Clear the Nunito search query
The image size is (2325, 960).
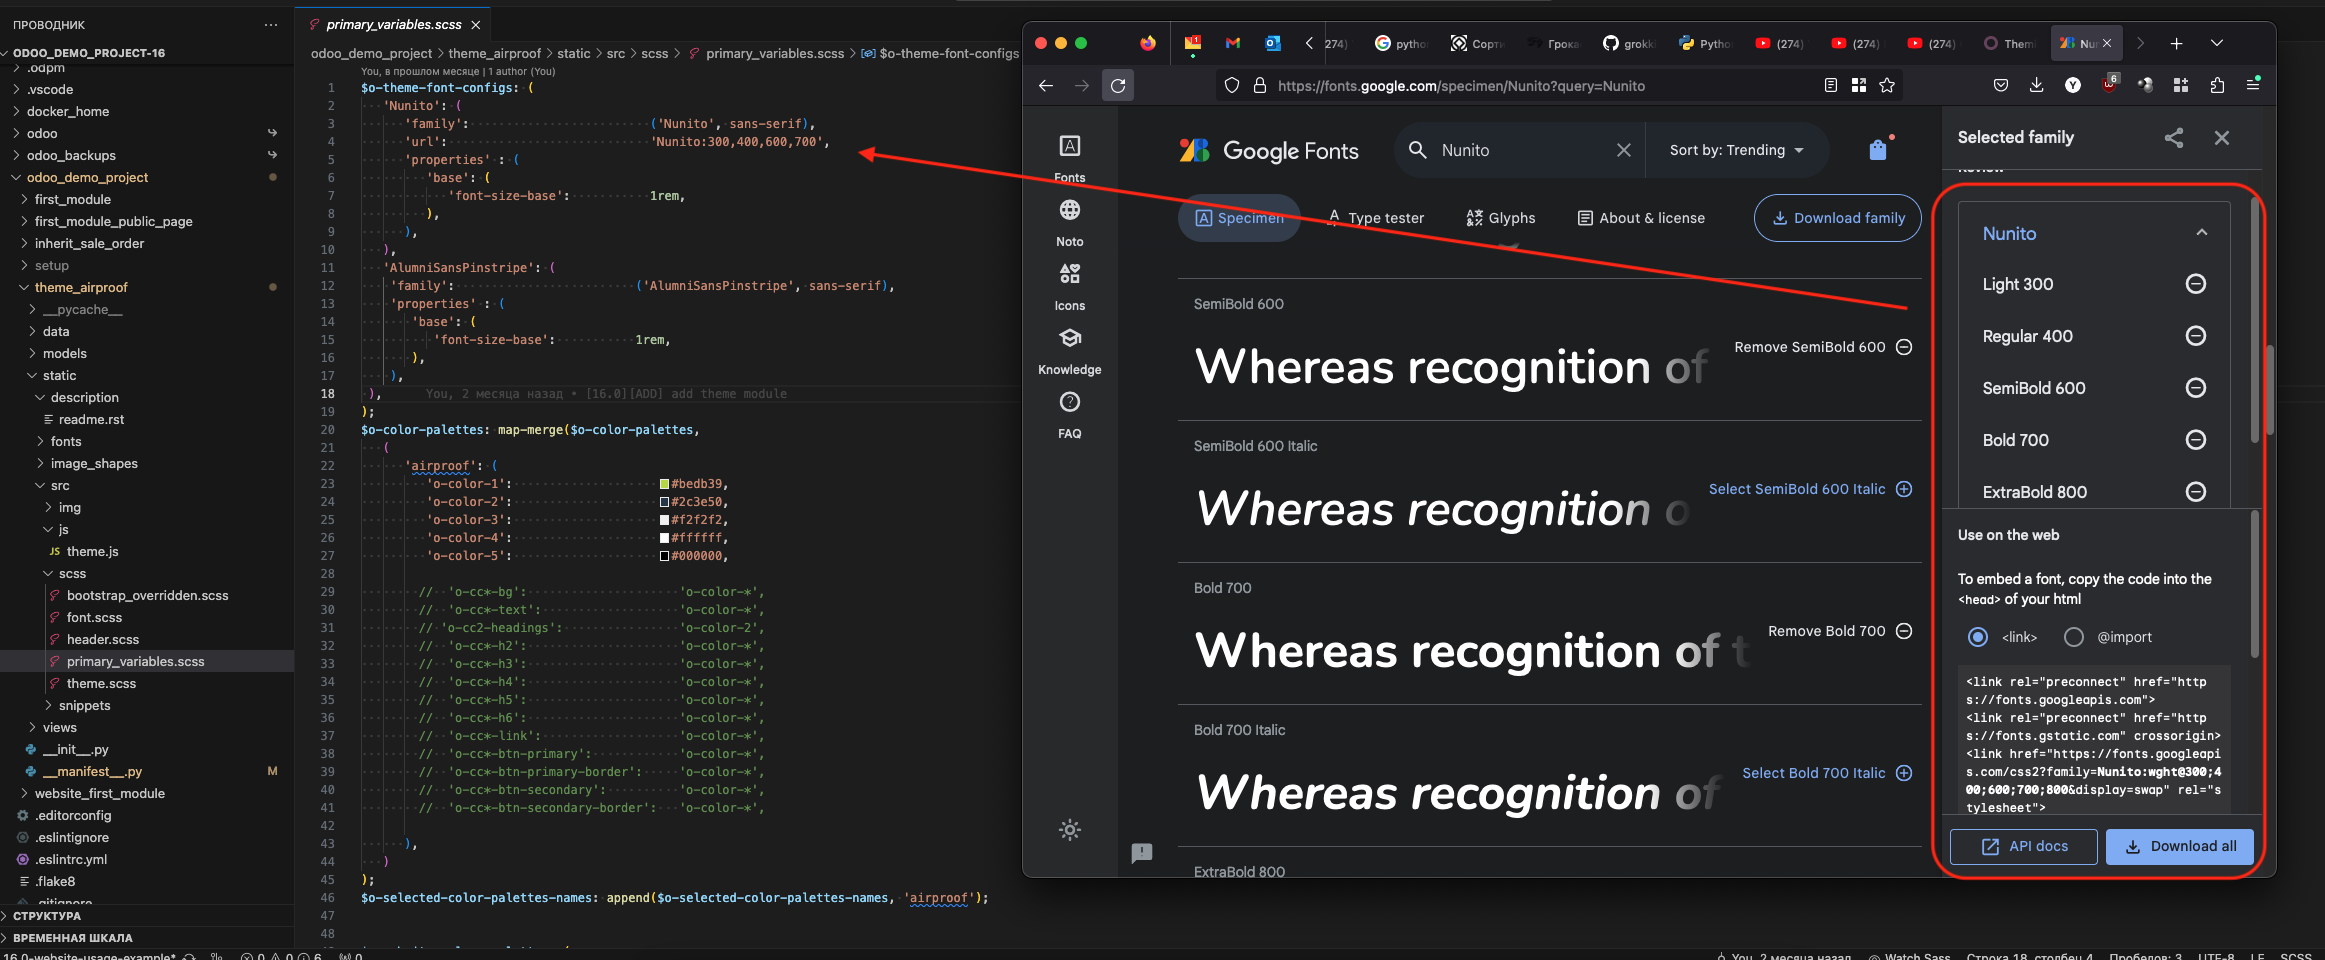[x=1624, y=150]
